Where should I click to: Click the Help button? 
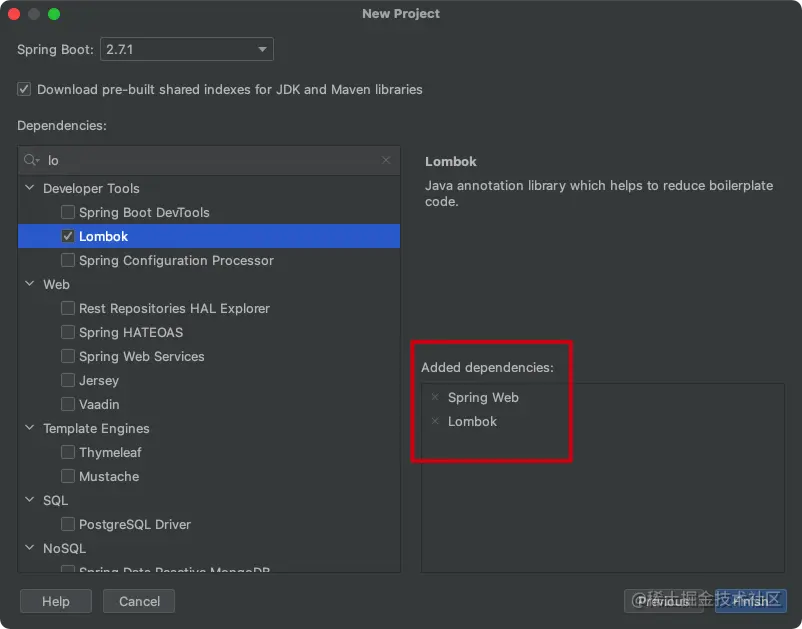click(56, 601)
